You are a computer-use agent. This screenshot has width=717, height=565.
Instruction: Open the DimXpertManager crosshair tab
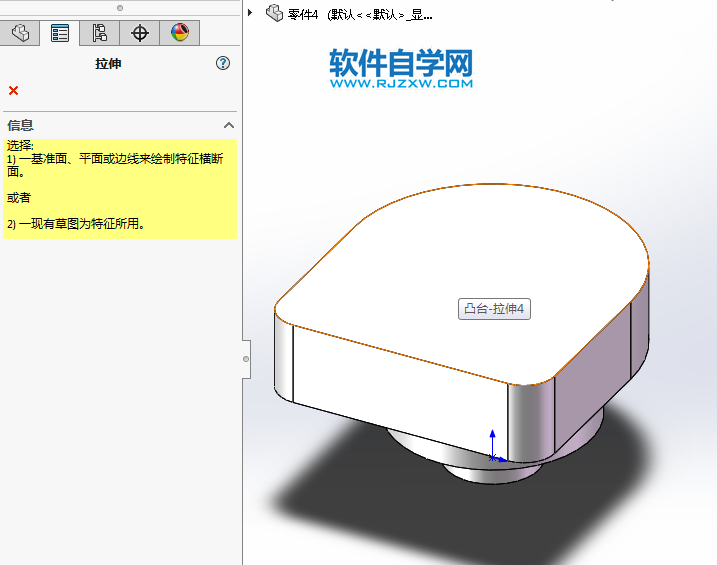click(x=139, y=33)
